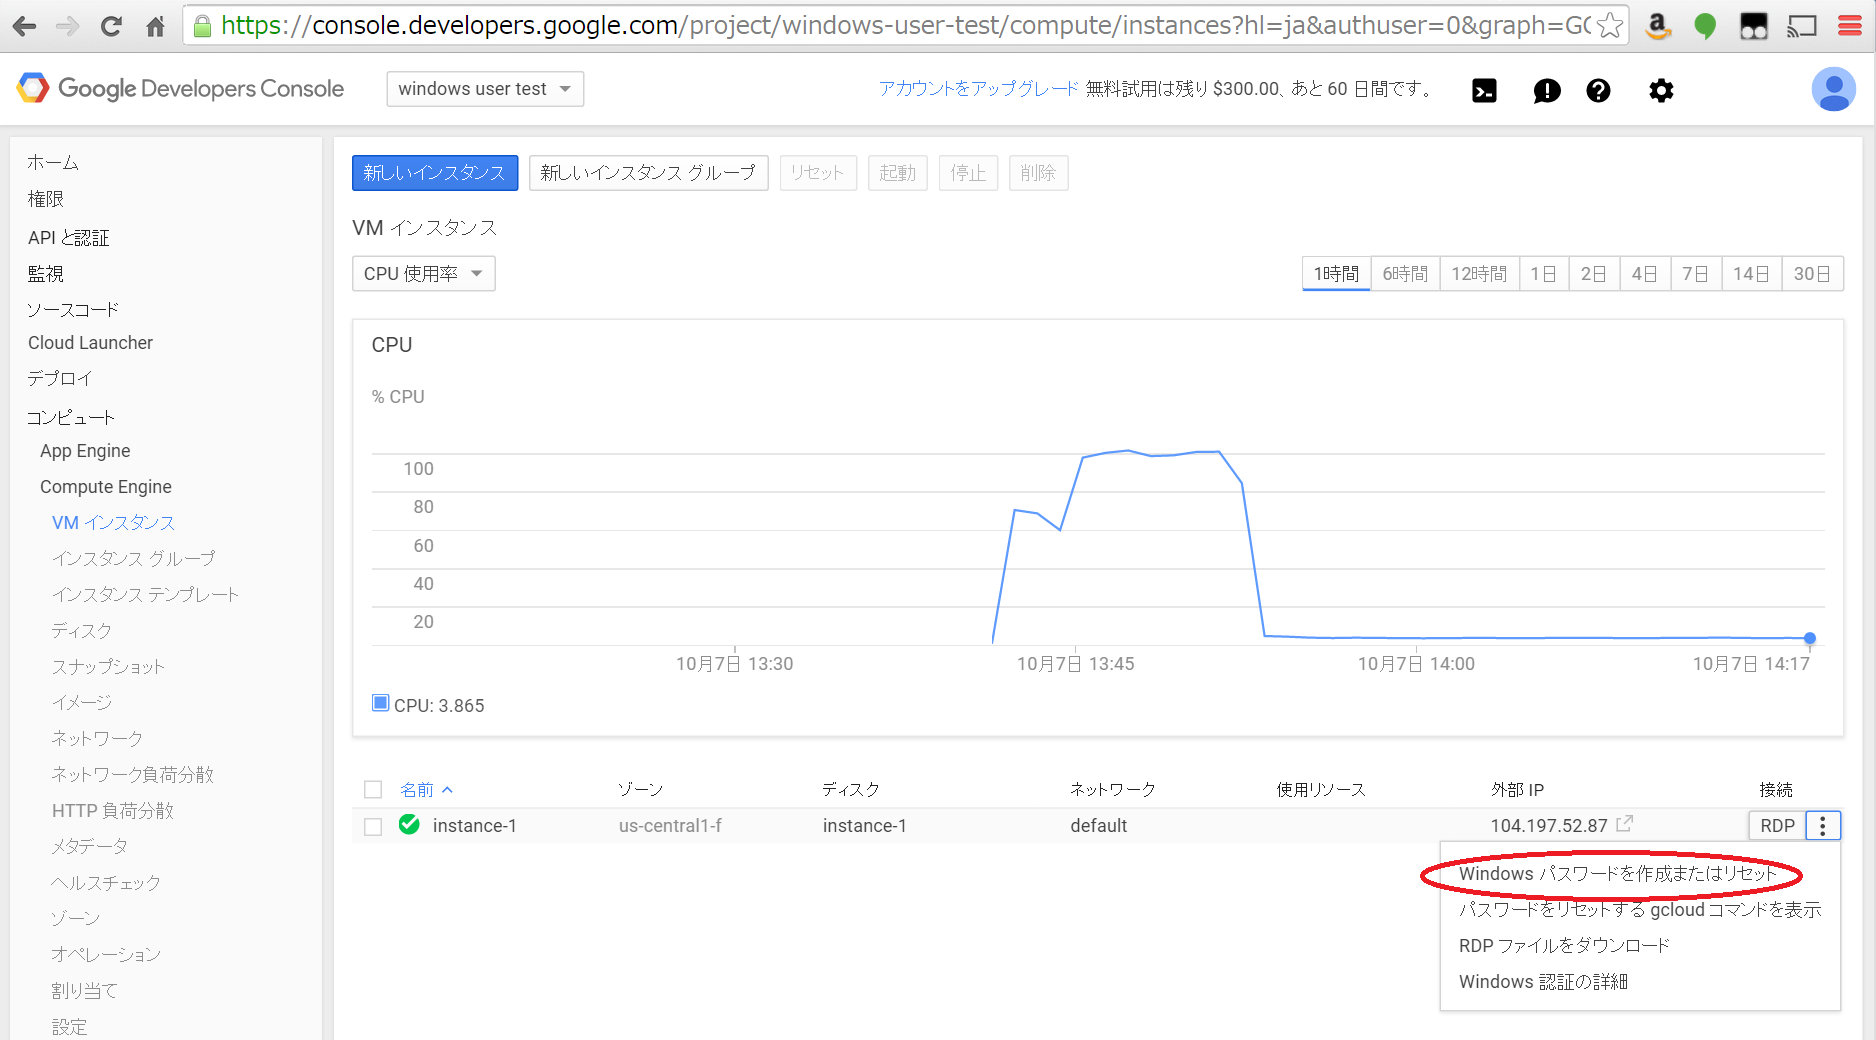The width and height of the screenshot is (1876, 1040).
Task: Open VM インスタンス in the sidebar
Action: 113,523
